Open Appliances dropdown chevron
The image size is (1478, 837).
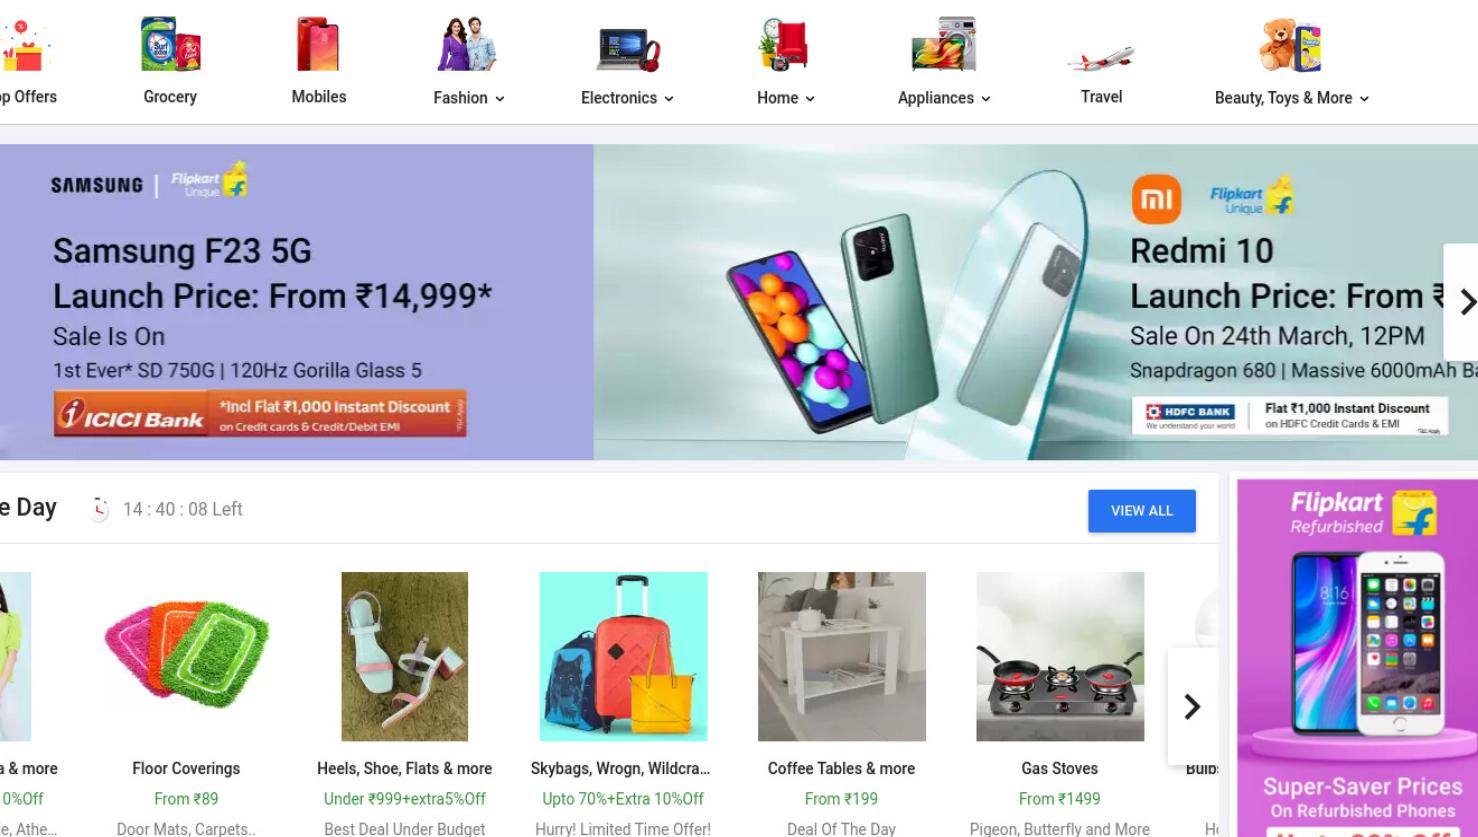(x=985, y=98)
